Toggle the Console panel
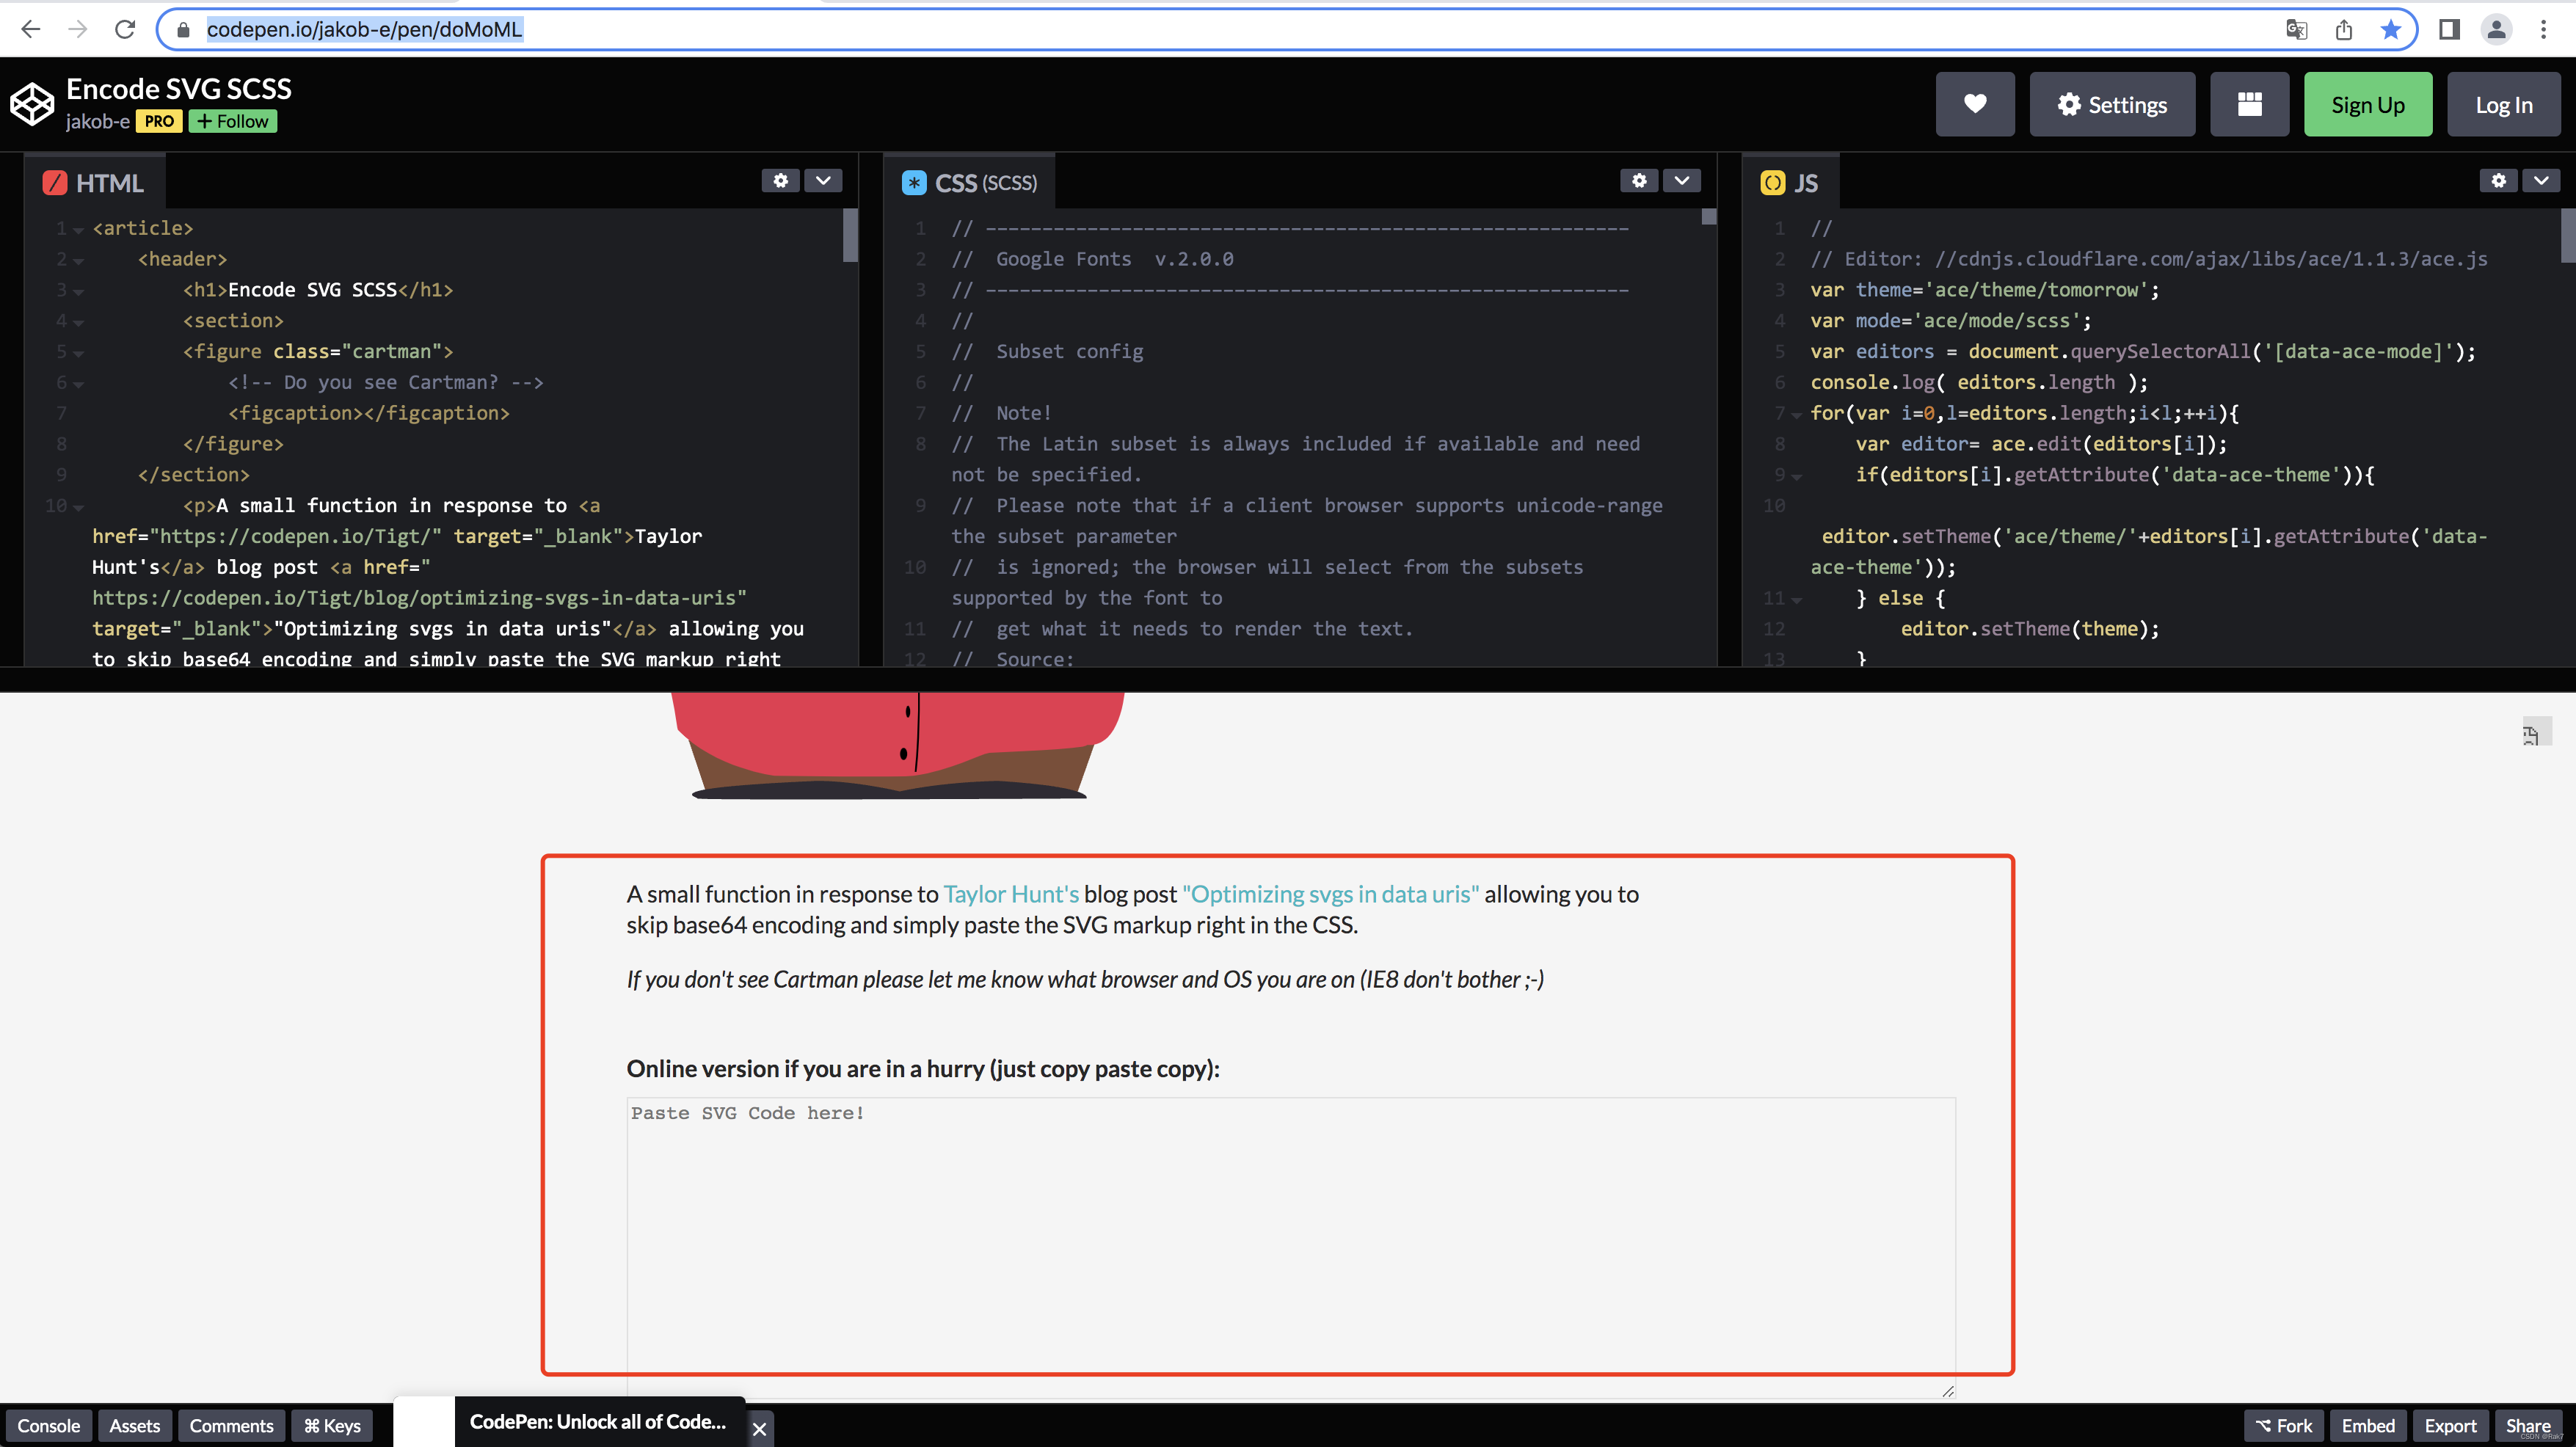2576x1447 pixels. point(48,1425)
